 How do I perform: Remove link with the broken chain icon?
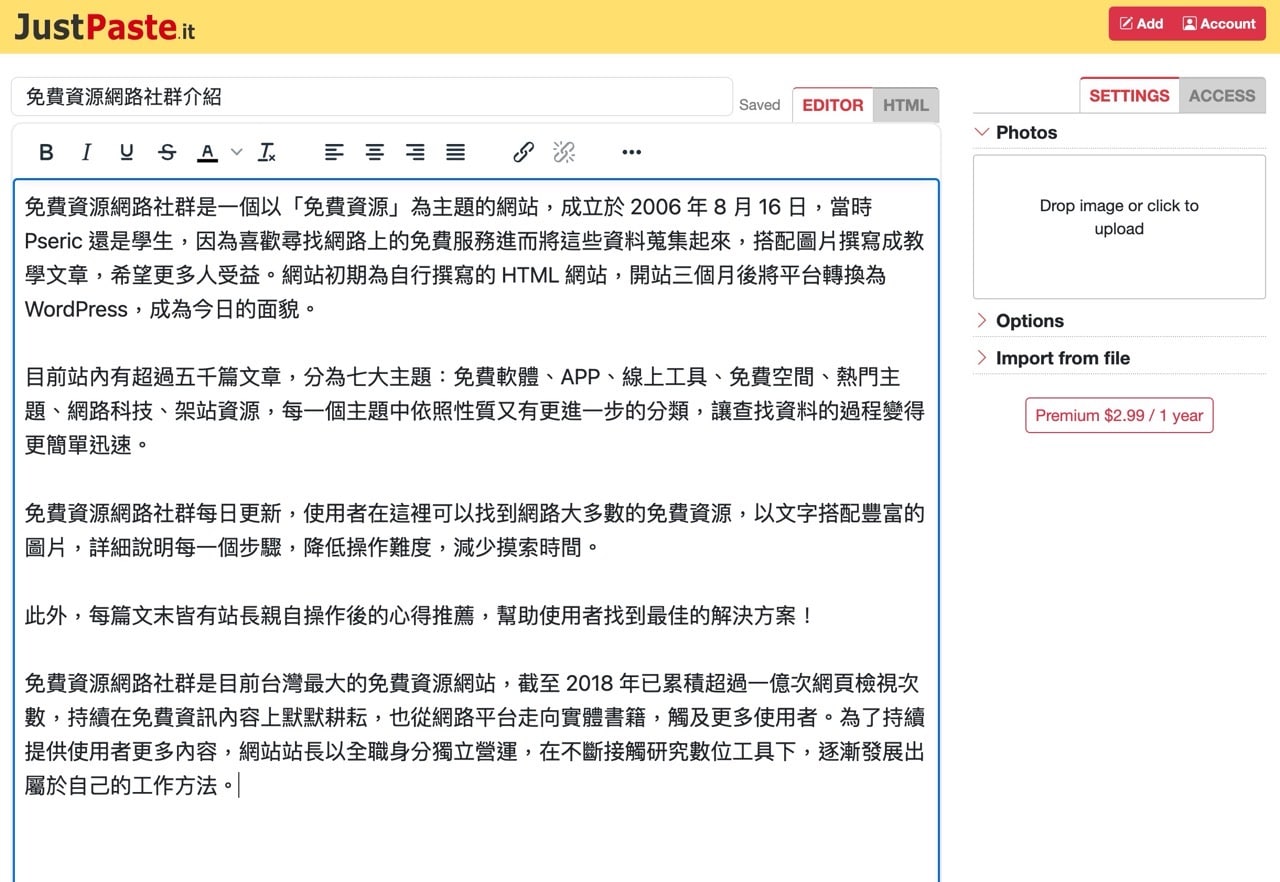pyautogui.click(x=564, y=152)
